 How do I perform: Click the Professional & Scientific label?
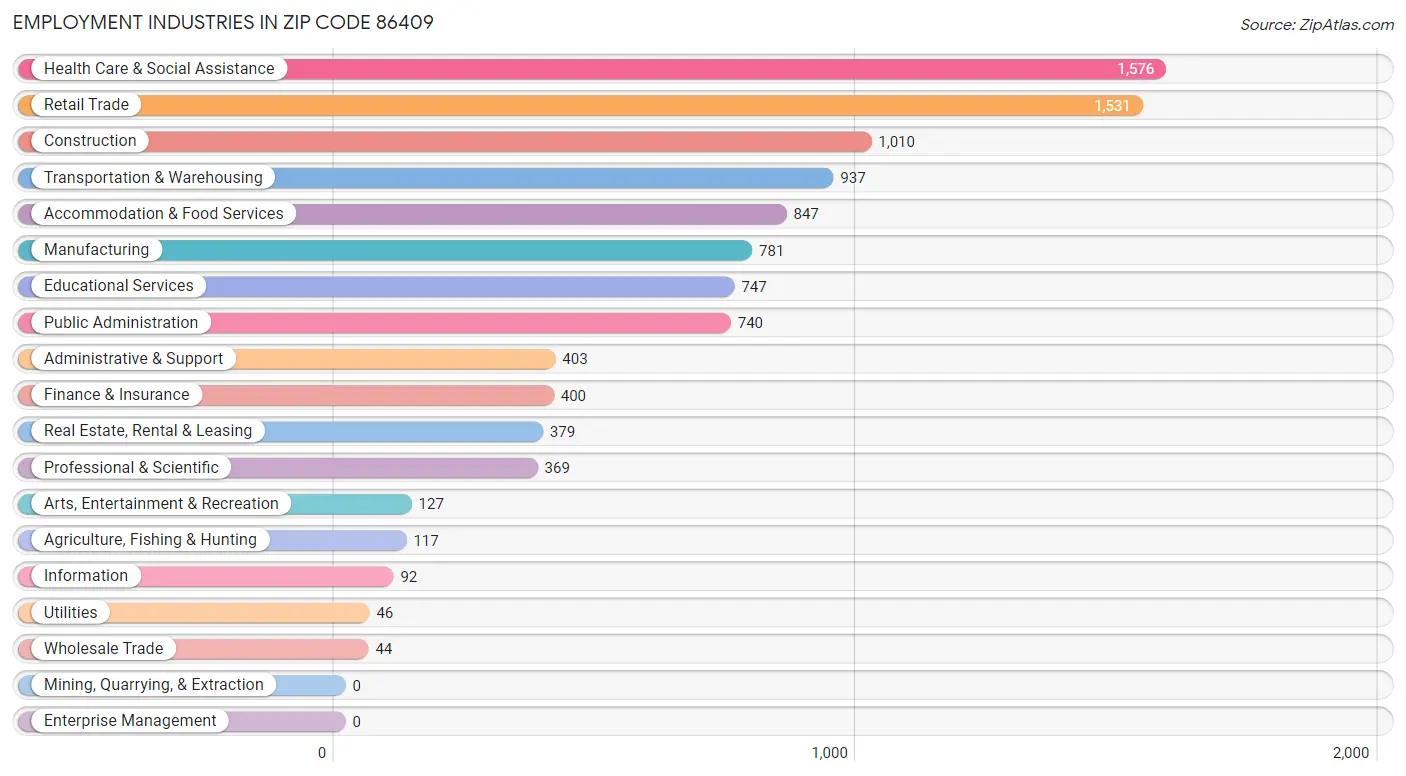coord(131,468)
